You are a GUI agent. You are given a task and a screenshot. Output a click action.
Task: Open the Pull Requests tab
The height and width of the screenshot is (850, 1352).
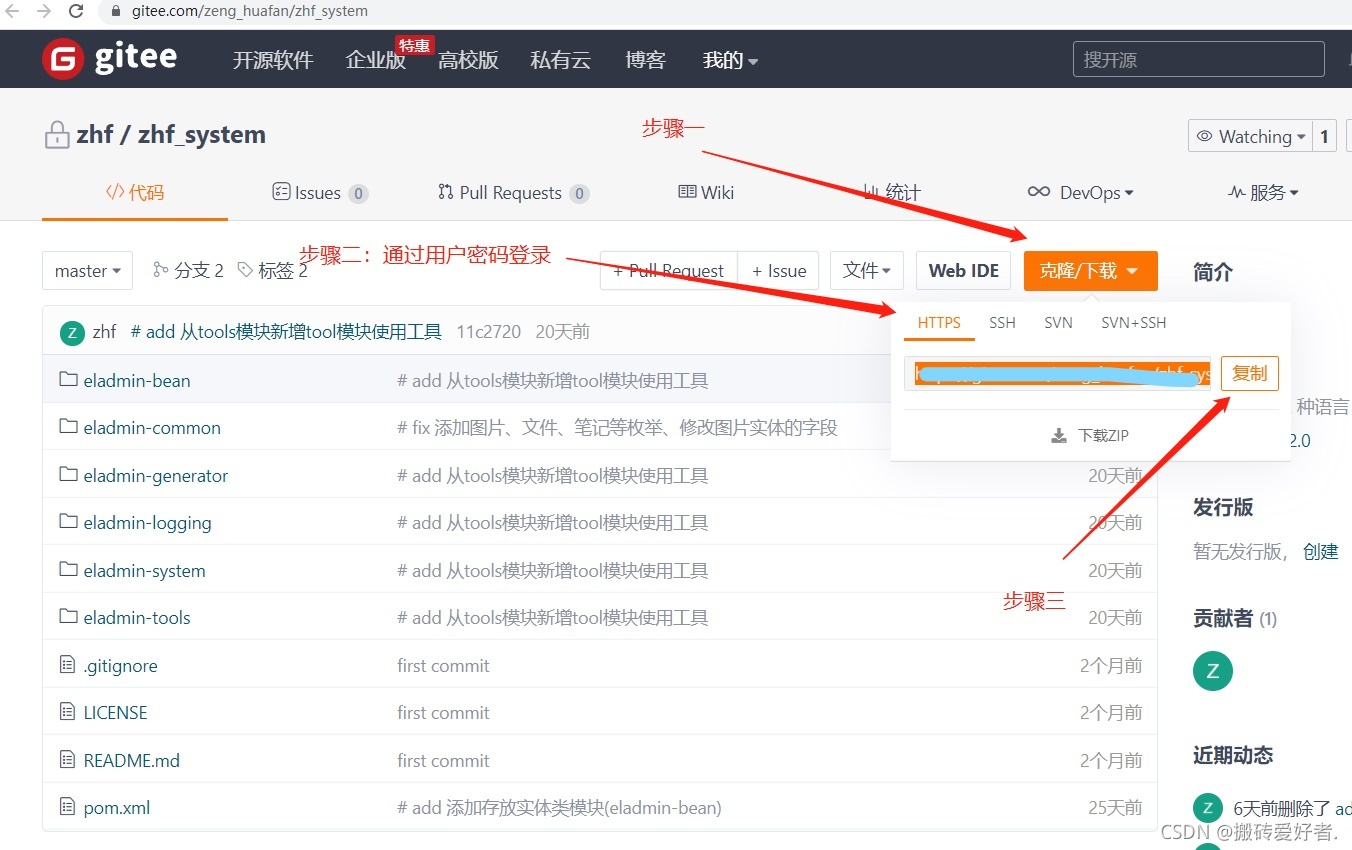click(x=513, y=192)
